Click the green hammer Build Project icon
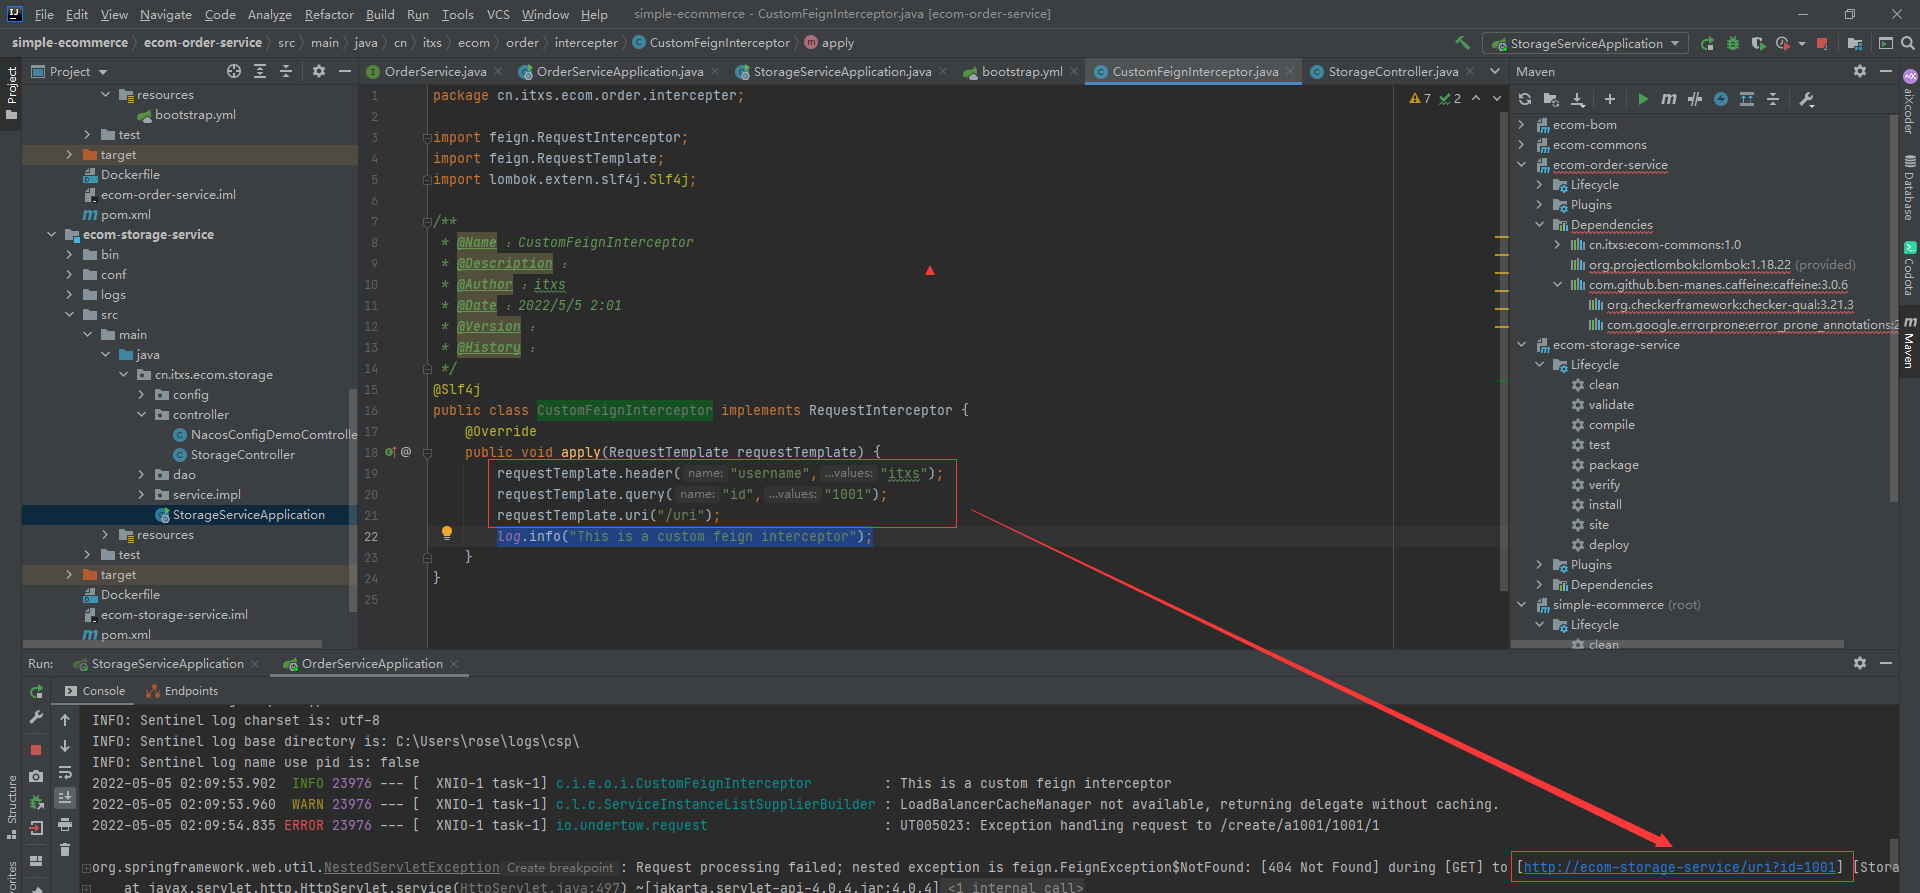 pyautogui.click(x=1462, y=43)
